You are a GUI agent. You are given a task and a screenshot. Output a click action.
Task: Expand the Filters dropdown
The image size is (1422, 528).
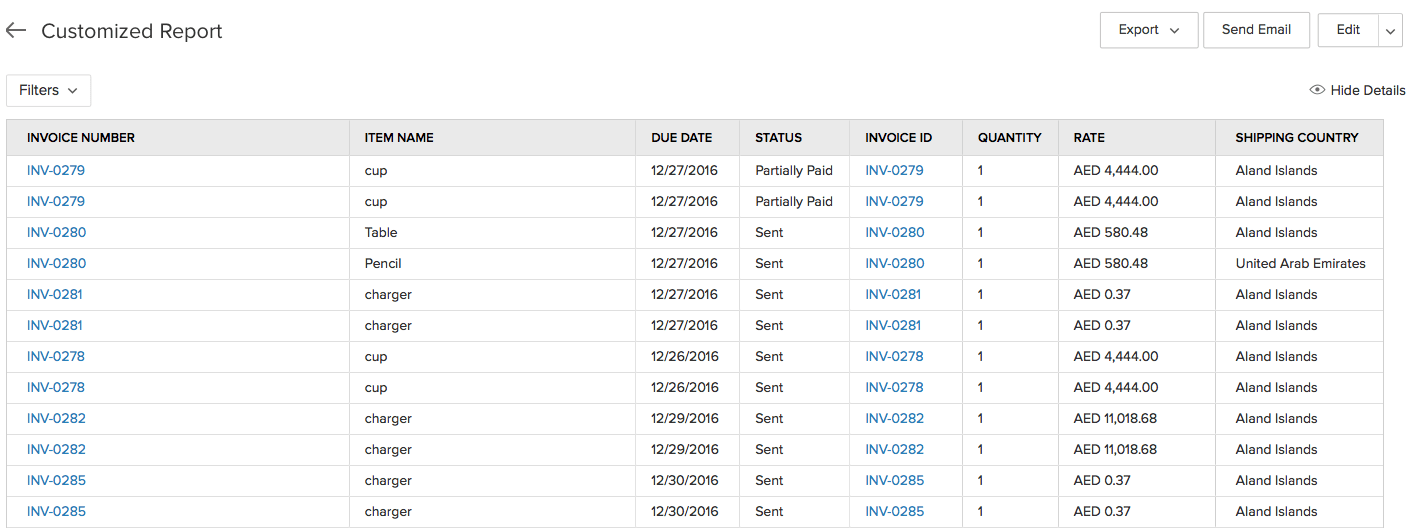[48, 90]
